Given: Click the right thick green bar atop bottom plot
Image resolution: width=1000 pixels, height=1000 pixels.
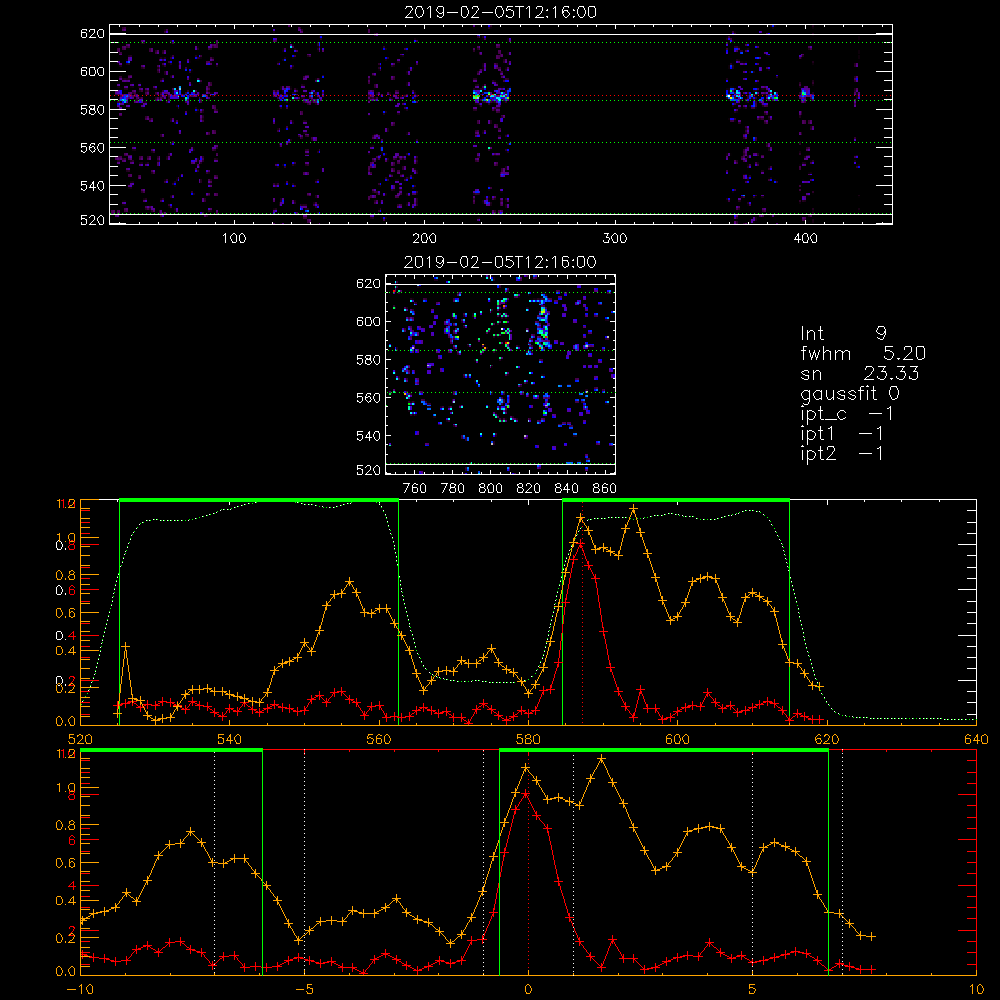Looking at the screenshot, I should pyautogui.click(x=664, y=751).
